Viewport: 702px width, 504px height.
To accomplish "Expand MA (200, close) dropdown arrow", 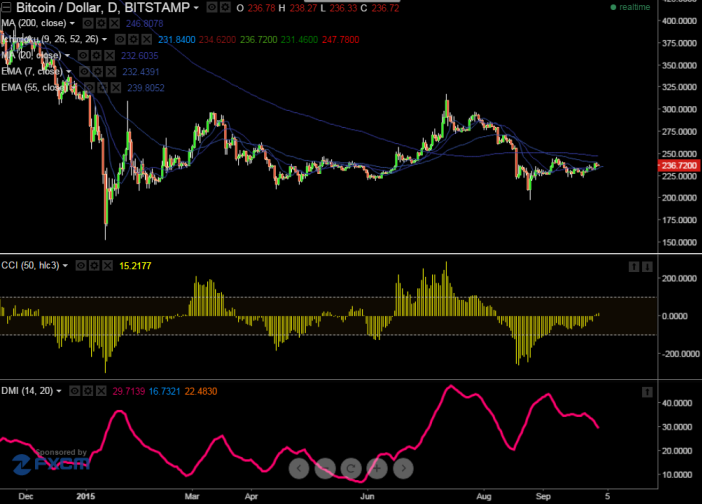I will pyautogui.click(x=72, y=23).
